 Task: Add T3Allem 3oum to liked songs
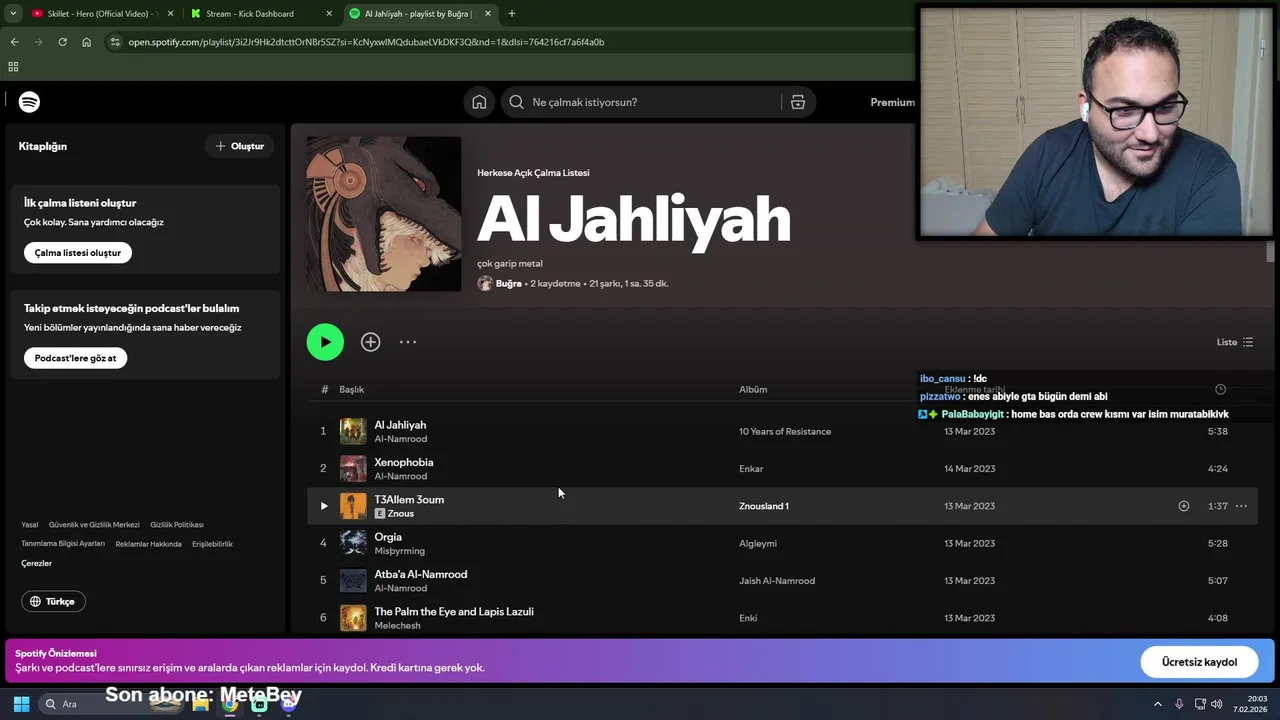point(1184,506)
